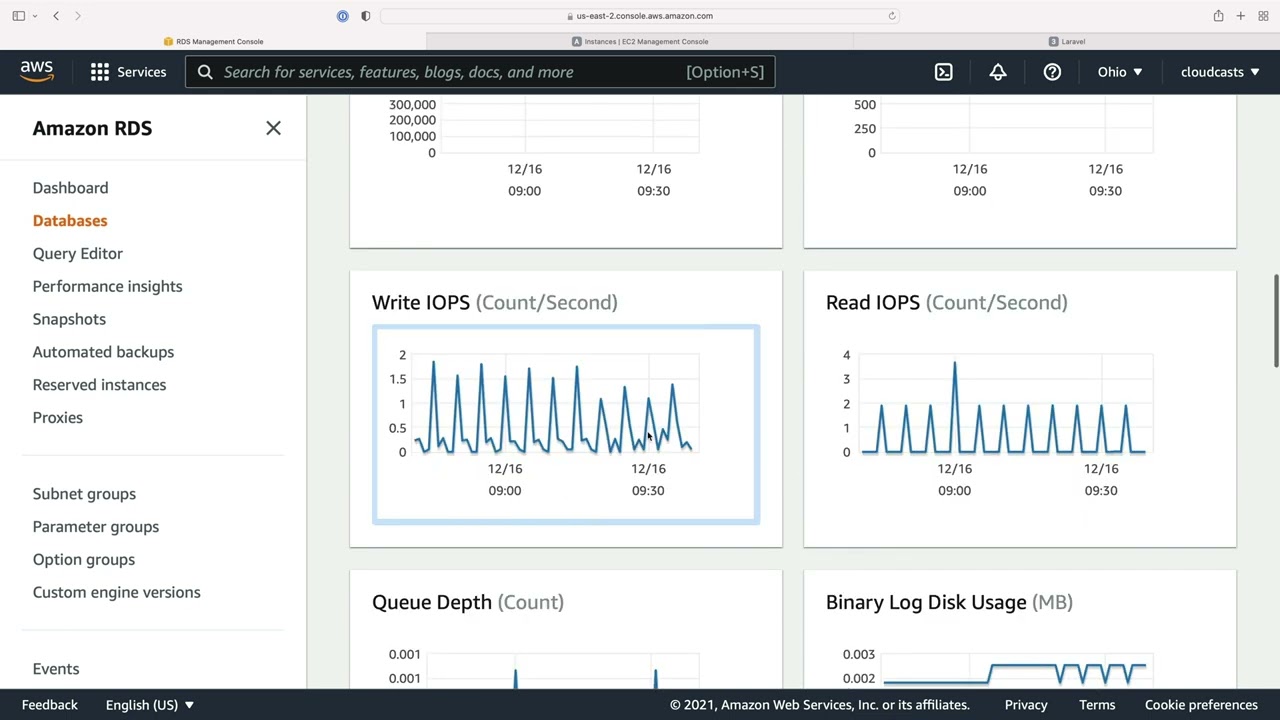Open Automated backups
This screenshot has height=720, width=1280.
tap(103, 352)
